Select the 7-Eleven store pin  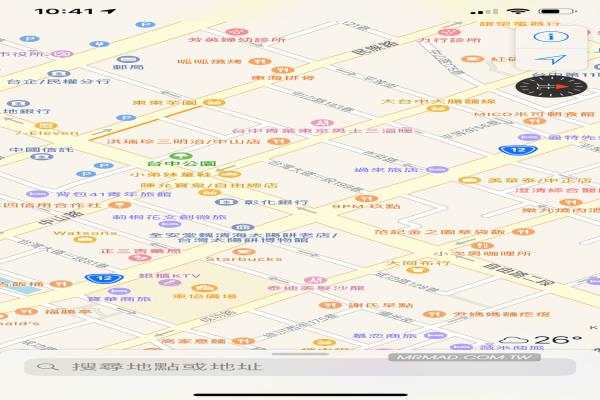[46, 126]
